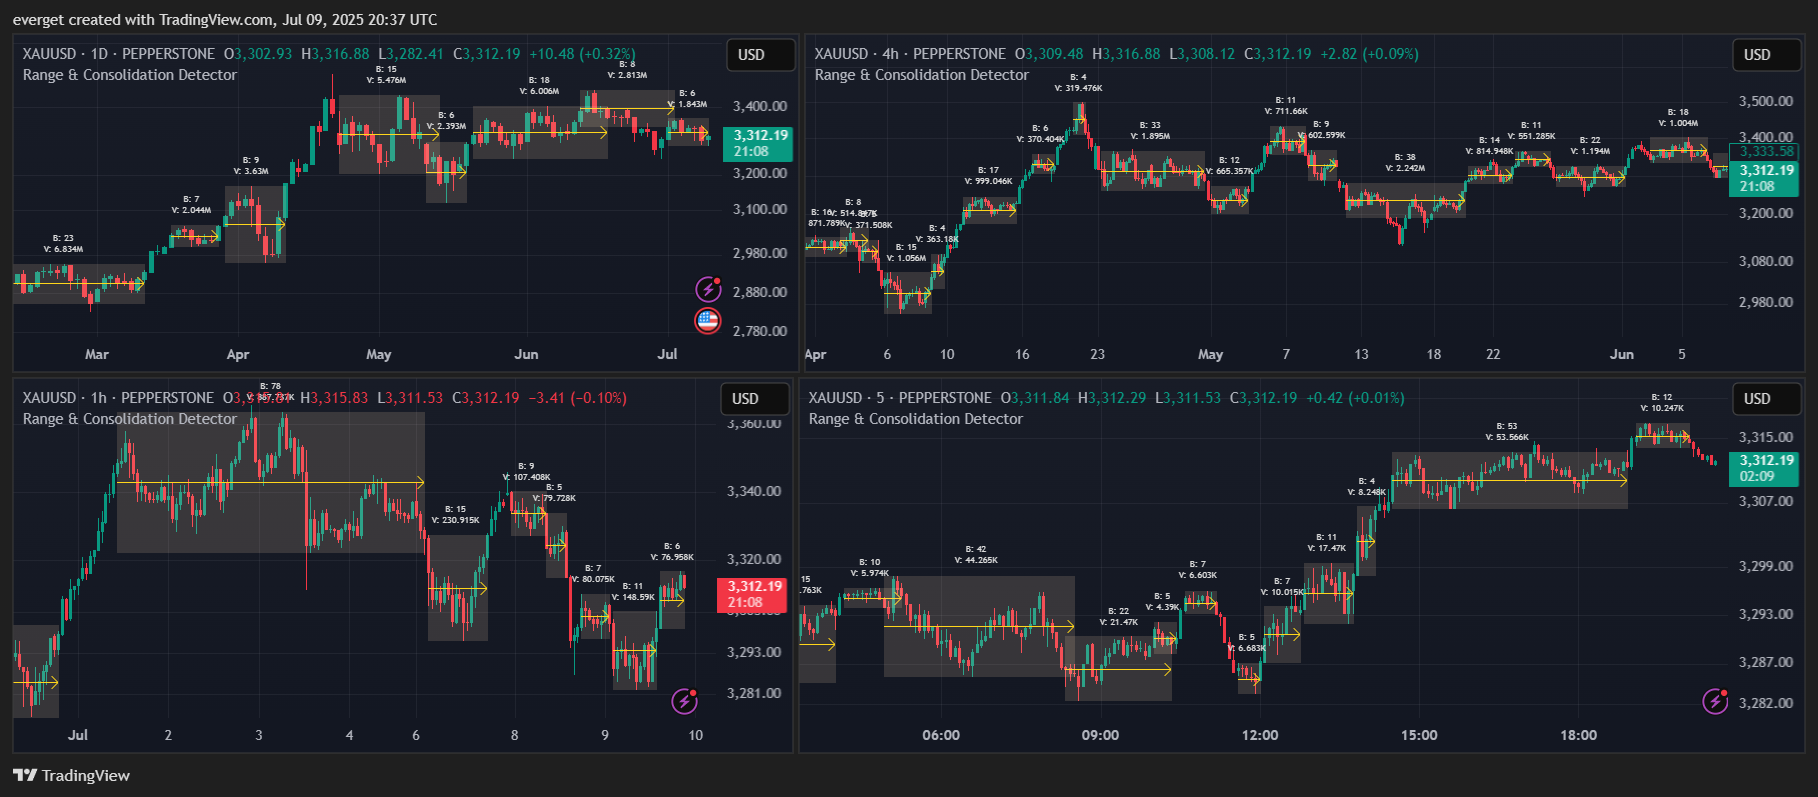
Task: Click the 'B: 42 V: 44.265K' range label on 5-minute chart
Action: (x=976, y=555)
